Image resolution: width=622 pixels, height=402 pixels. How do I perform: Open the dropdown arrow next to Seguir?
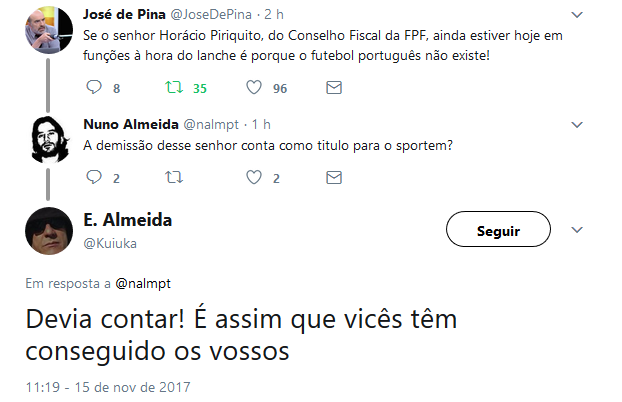click(576, 231)
